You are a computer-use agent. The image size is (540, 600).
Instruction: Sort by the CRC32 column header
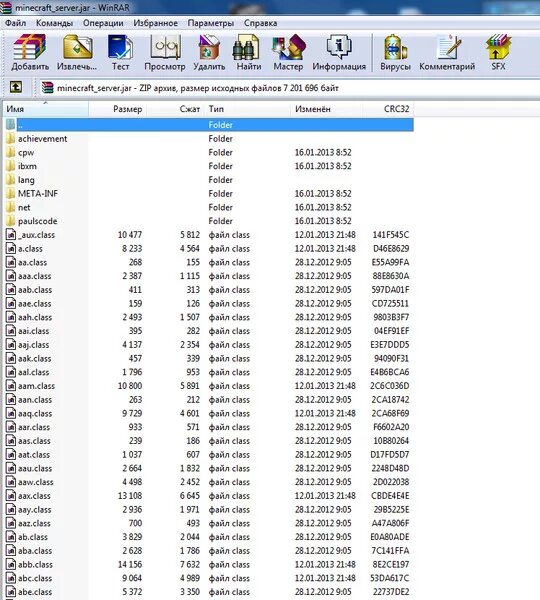[388, 109]
